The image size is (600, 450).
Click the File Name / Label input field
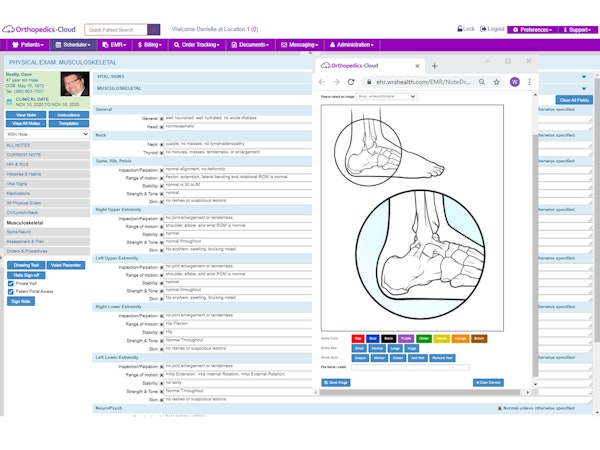coord(410,367)
